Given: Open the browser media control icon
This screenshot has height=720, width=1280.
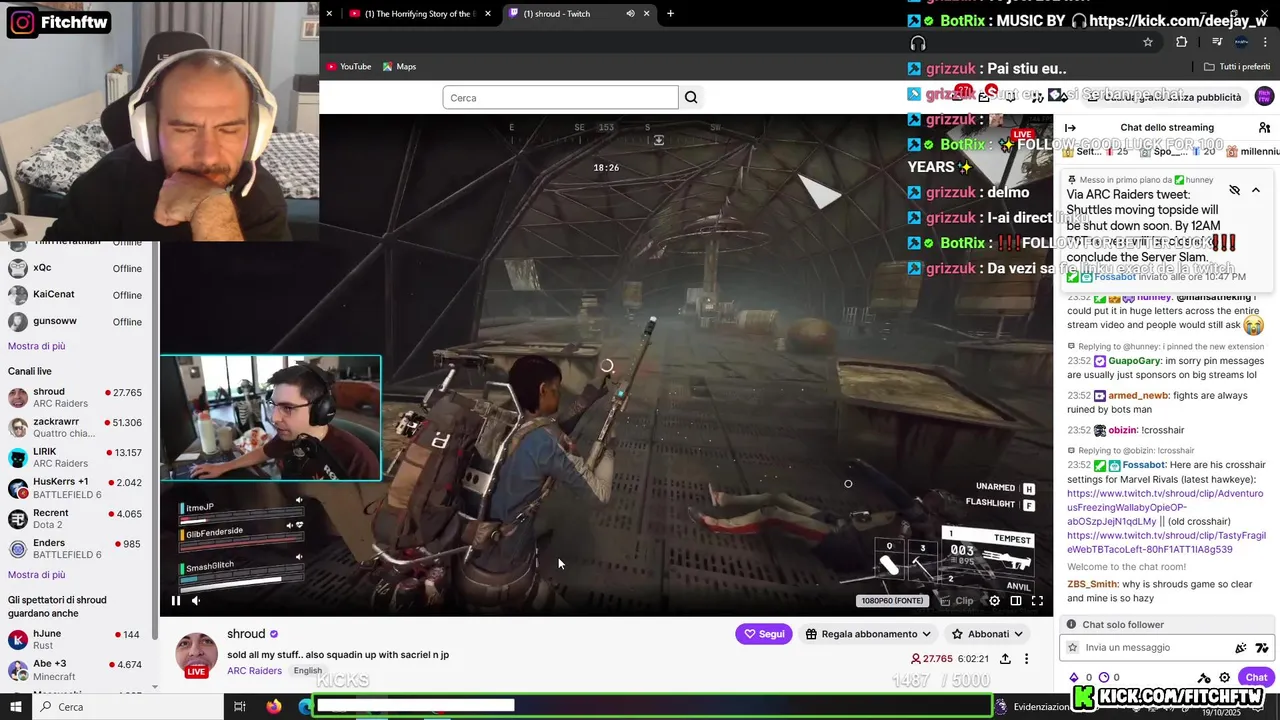Looking at the screenshot, I should (x=1217, y=42).
